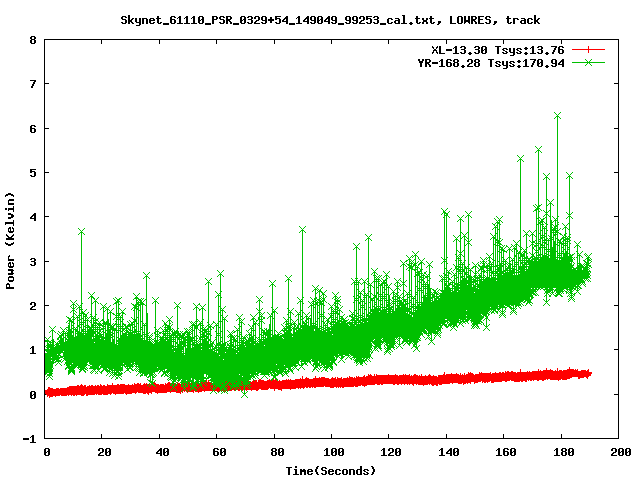Click the tallest green spike above 6 Kelvin
640x480 pixels.
(557, 116)
